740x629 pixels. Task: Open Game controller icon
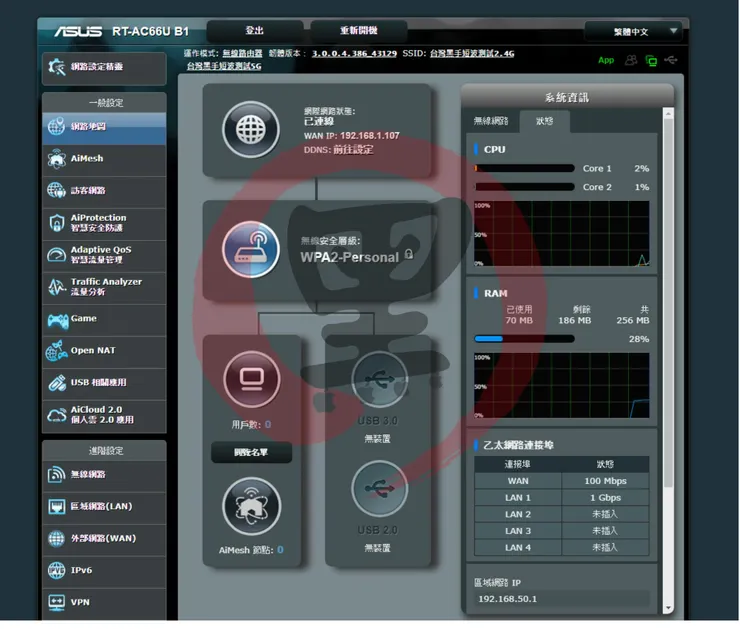(58, 321)
